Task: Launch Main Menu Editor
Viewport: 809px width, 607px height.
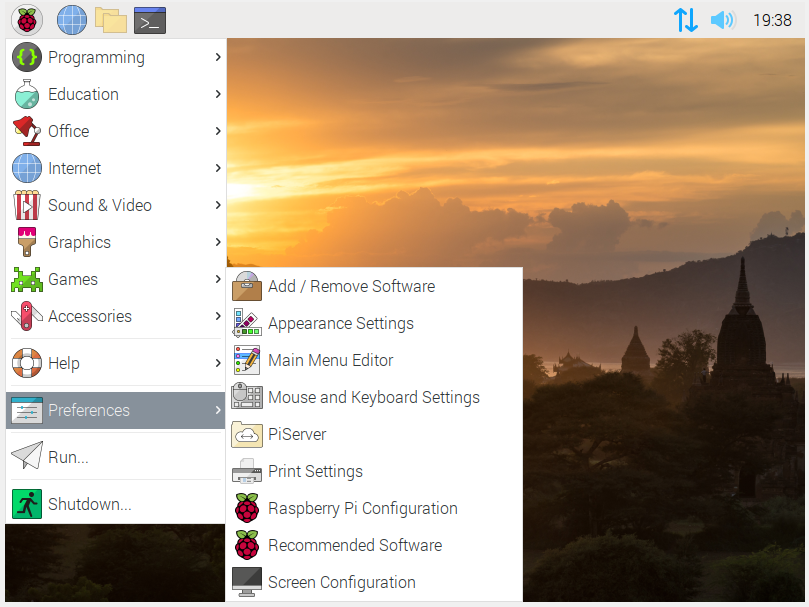Action: [375, 360]
